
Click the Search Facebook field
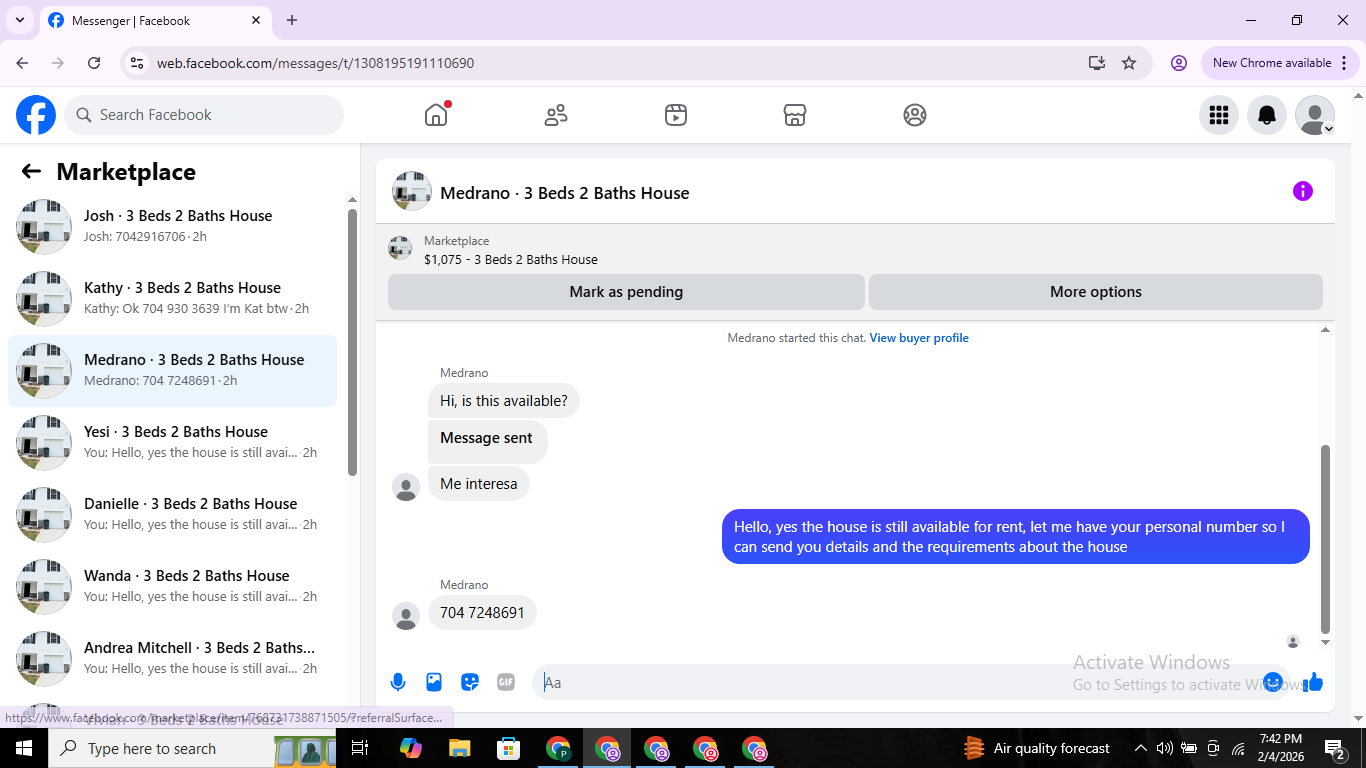[204, 115]
